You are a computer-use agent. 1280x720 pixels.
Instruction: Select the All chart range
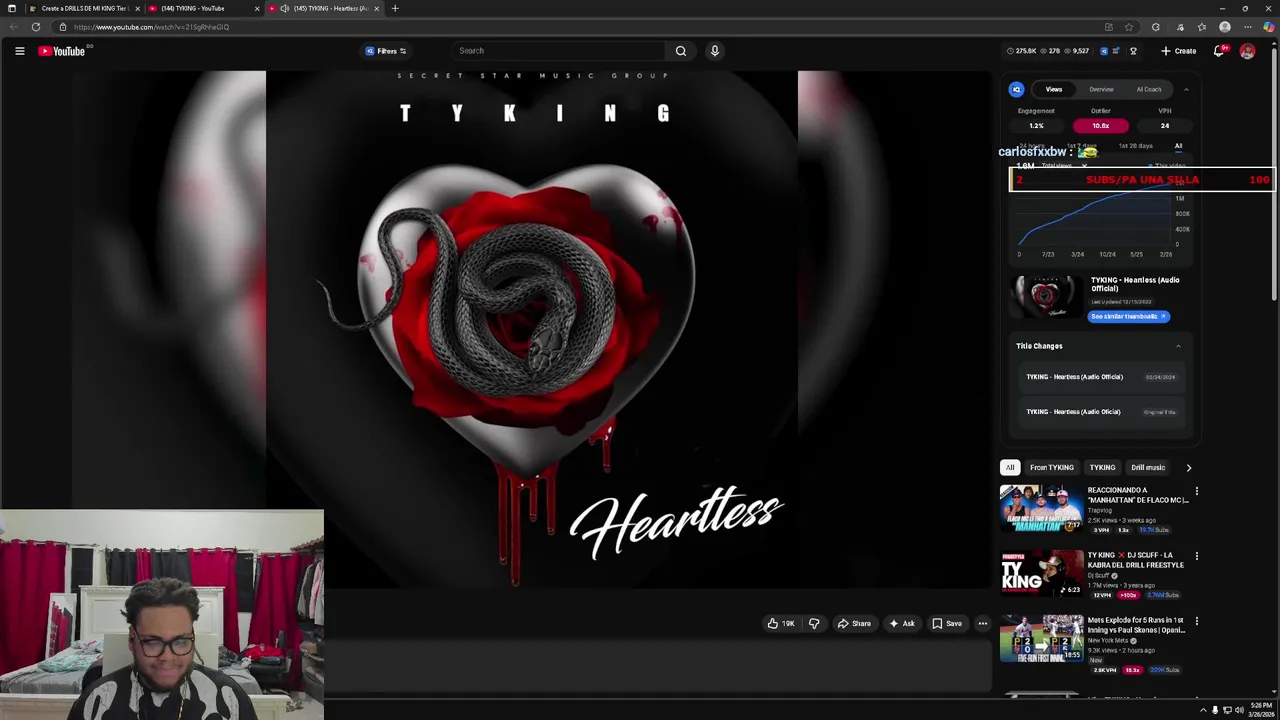click(x=1178, y=146)
